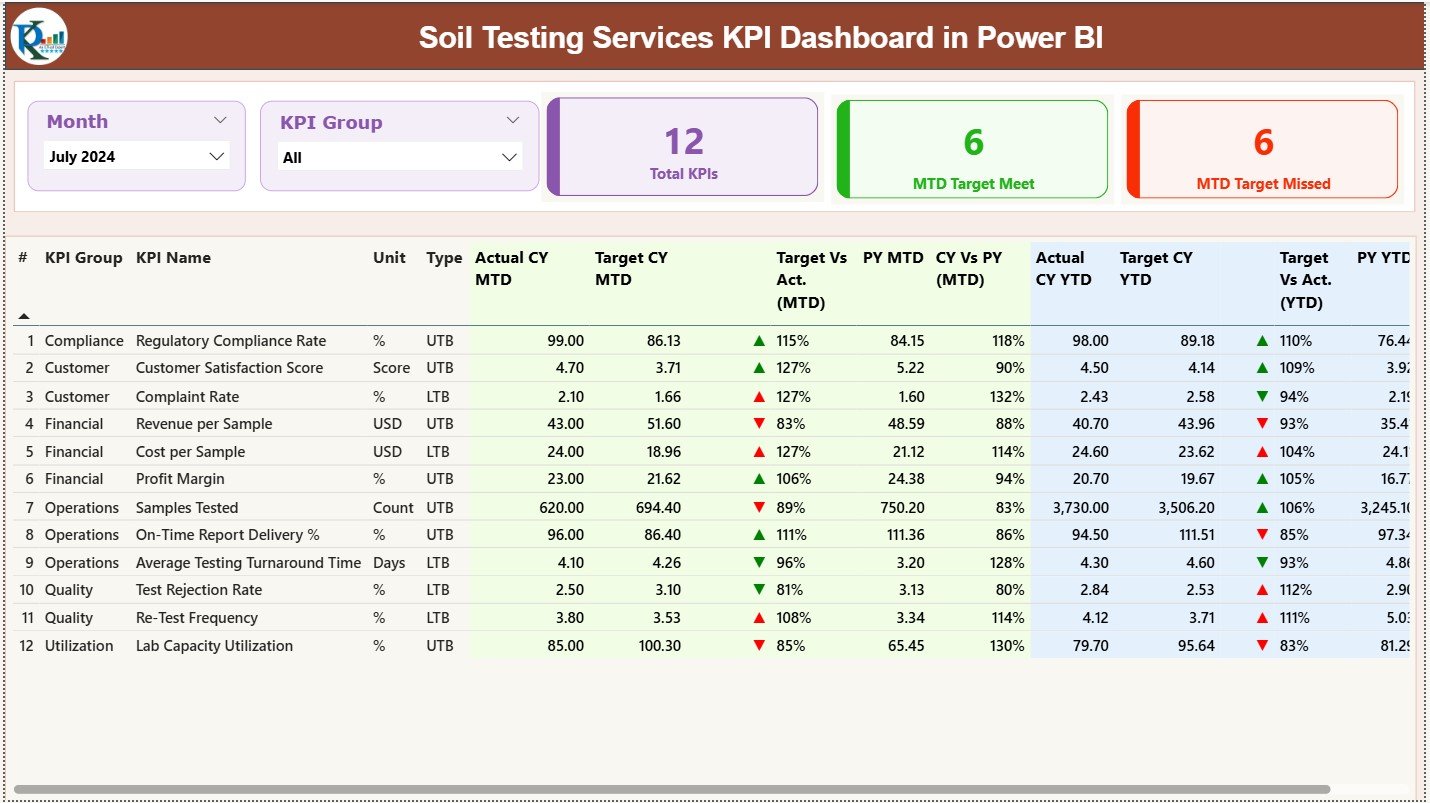The image size is (1430, 803).
Task: Click the company logo in top-left corner
Action: point(37,36)
